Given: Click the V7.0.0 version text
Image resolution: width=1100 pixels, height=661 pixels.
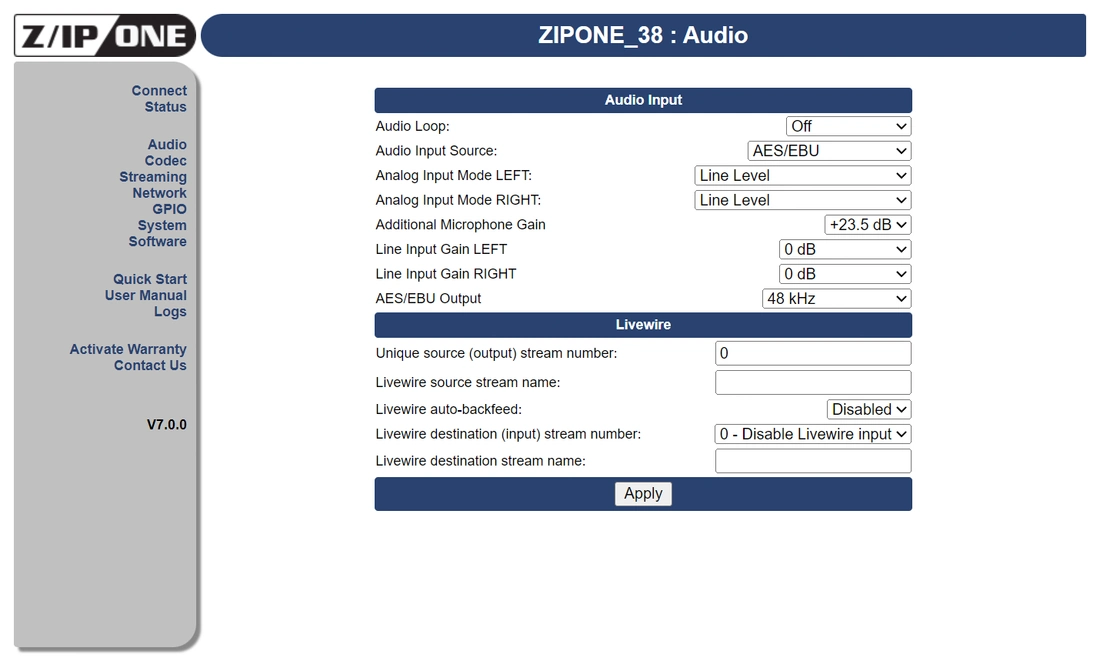Looking at the screenshot, I should tap(166, 425).
